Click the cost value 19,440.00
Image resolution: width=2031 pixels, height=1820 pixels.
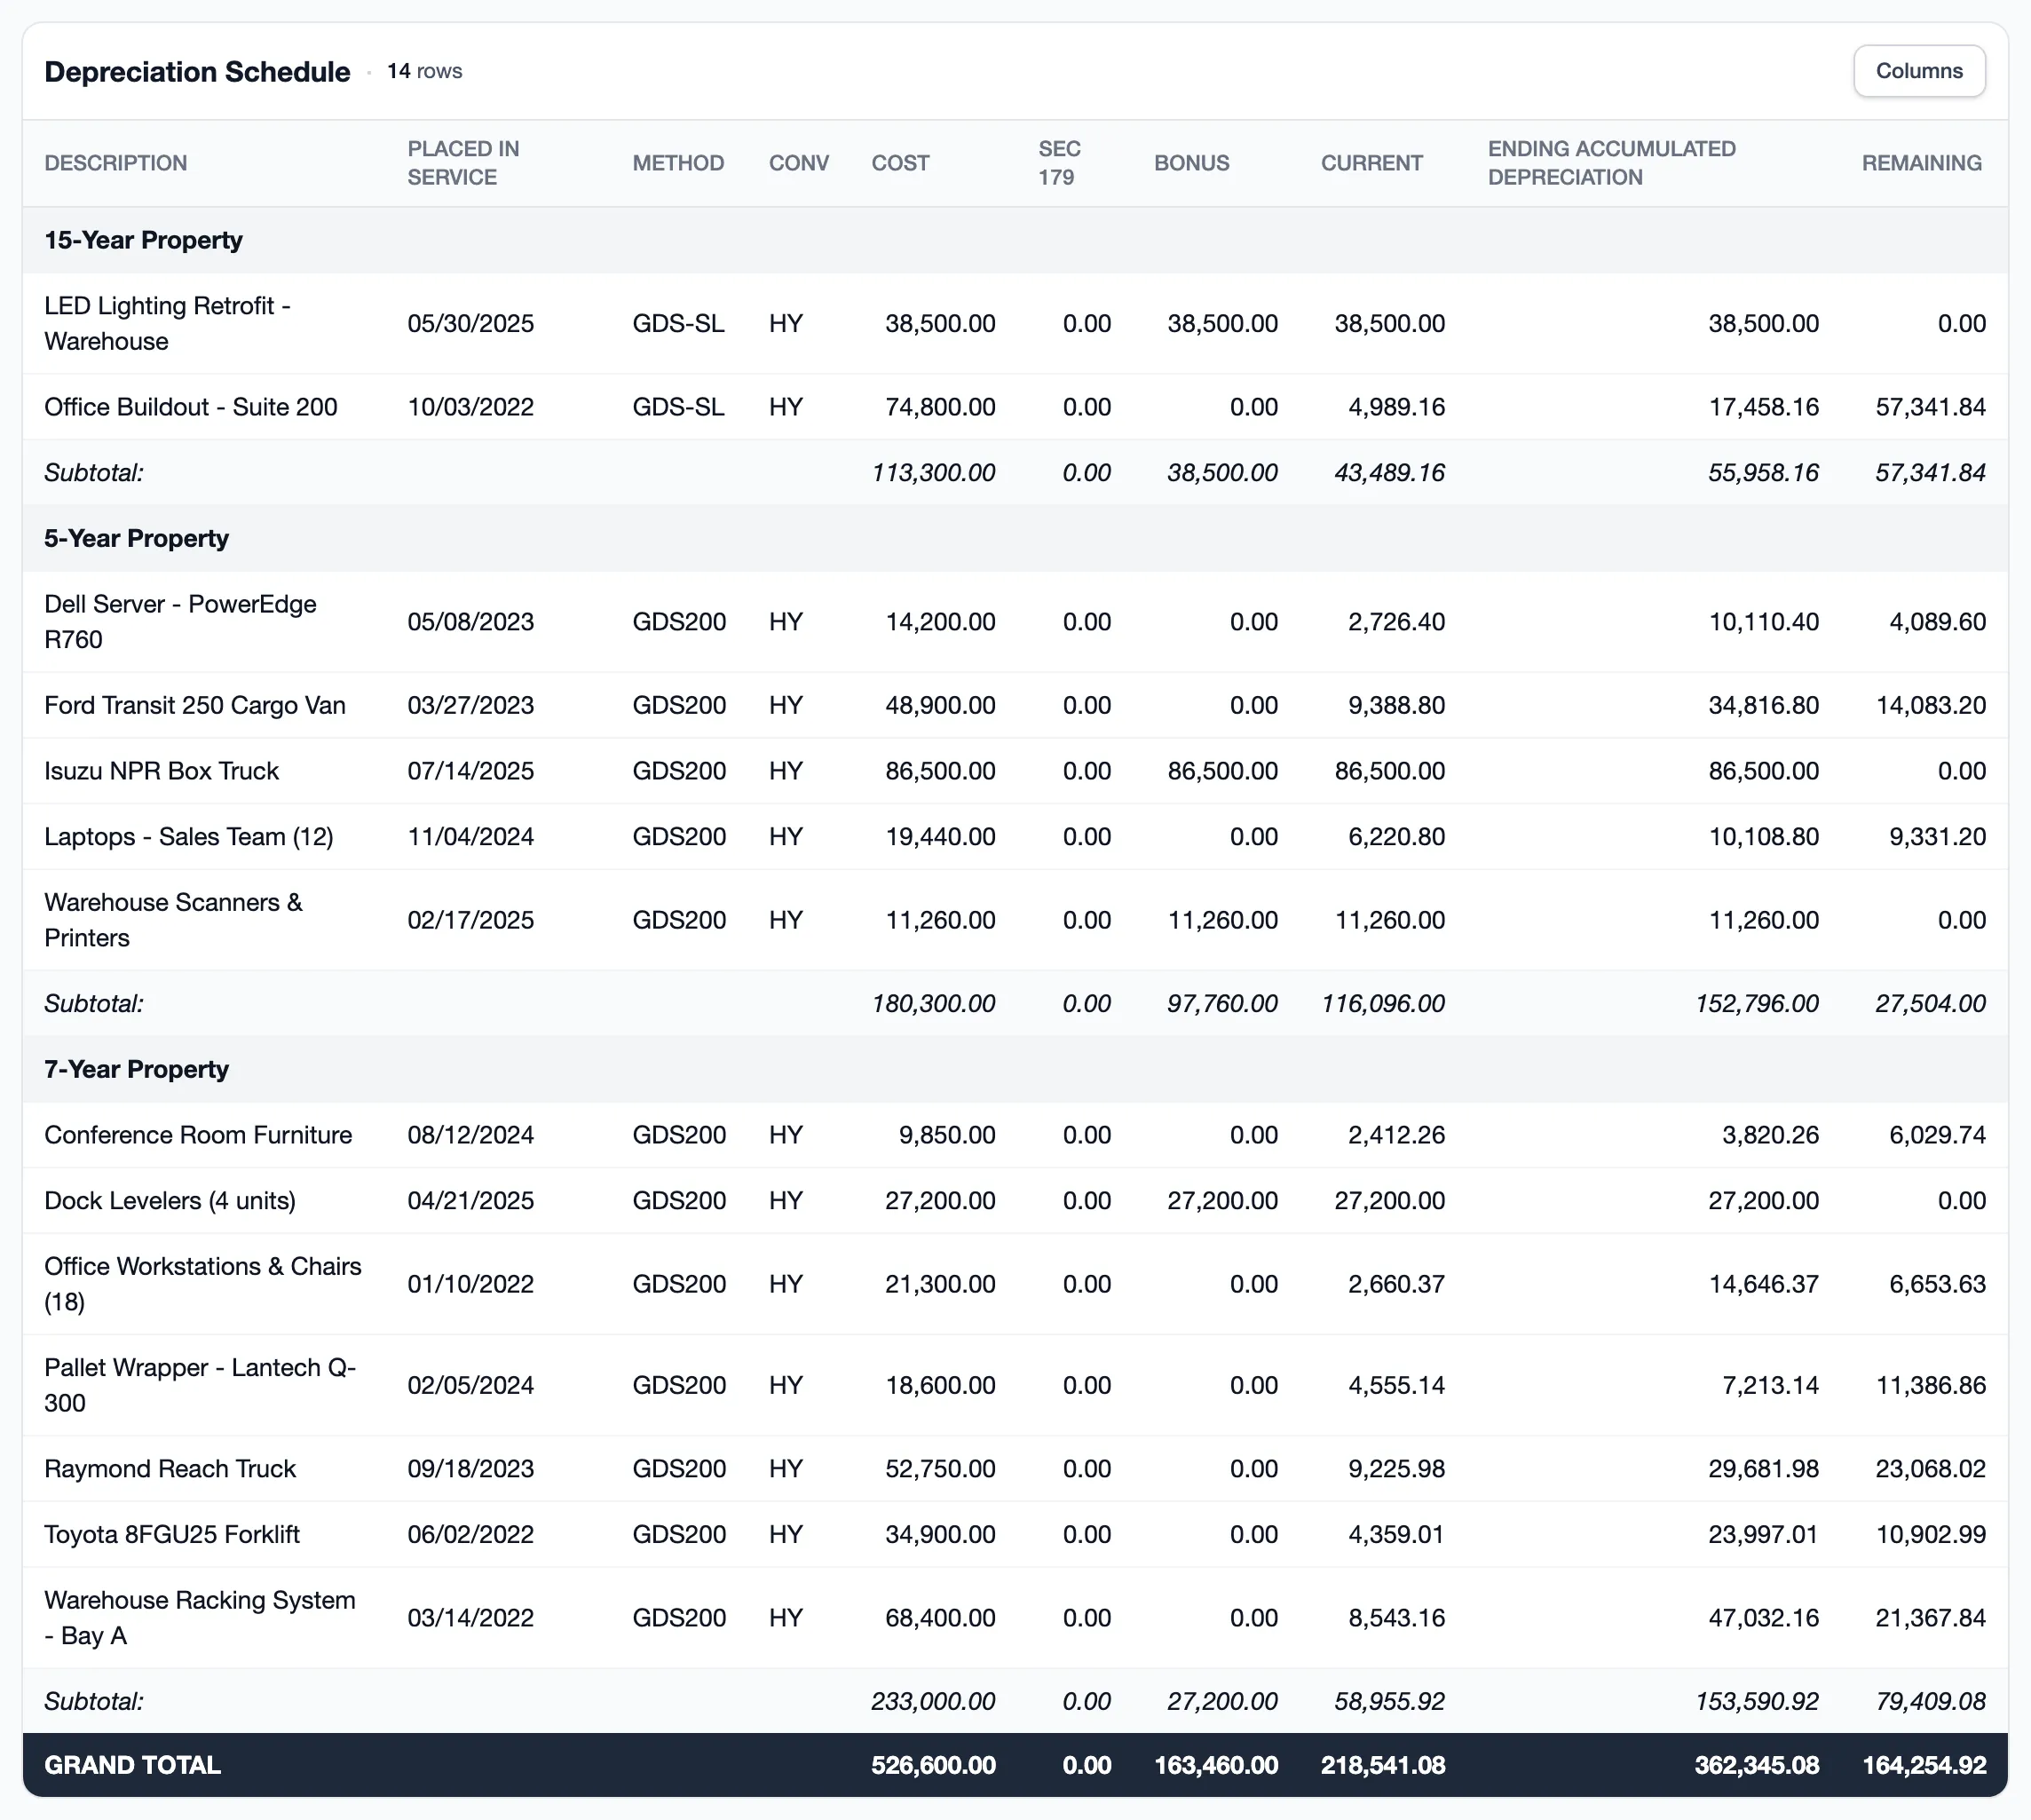coord(940,836)
